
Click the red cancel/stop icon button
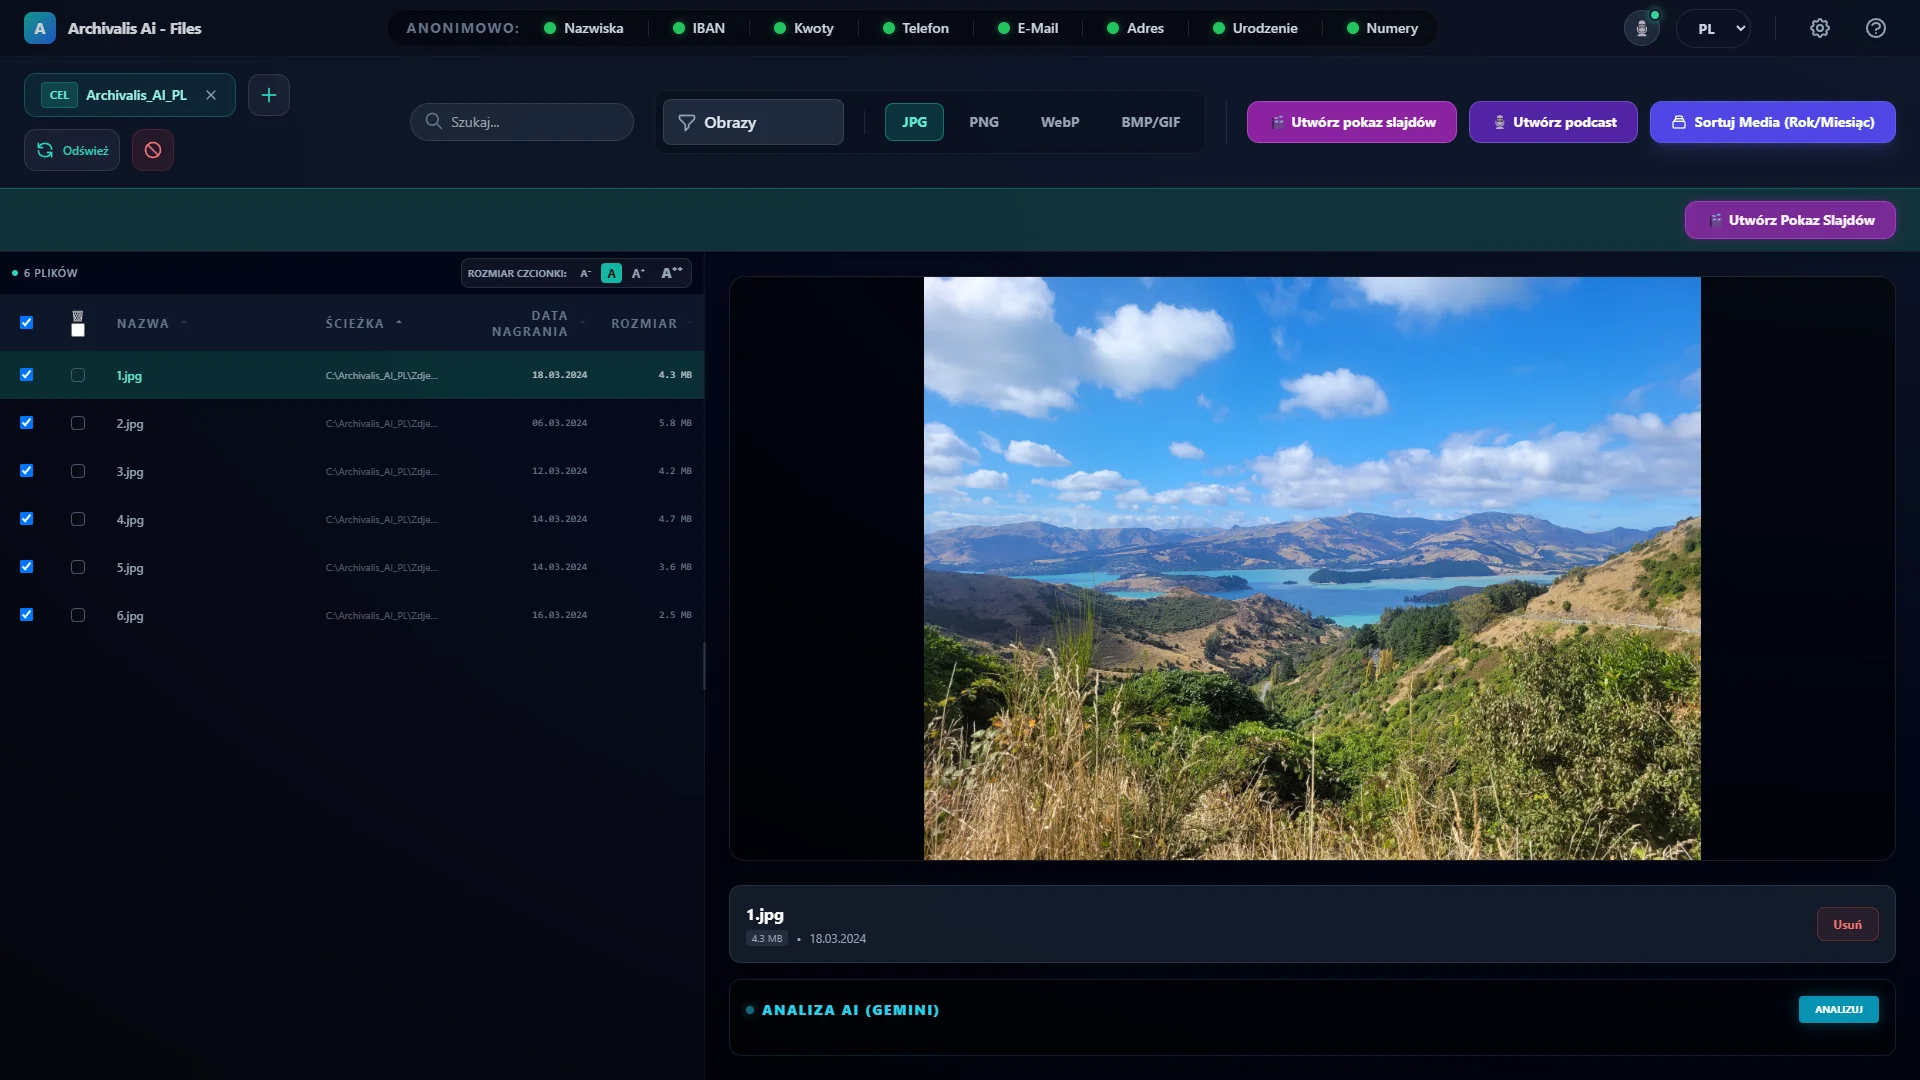153,150
